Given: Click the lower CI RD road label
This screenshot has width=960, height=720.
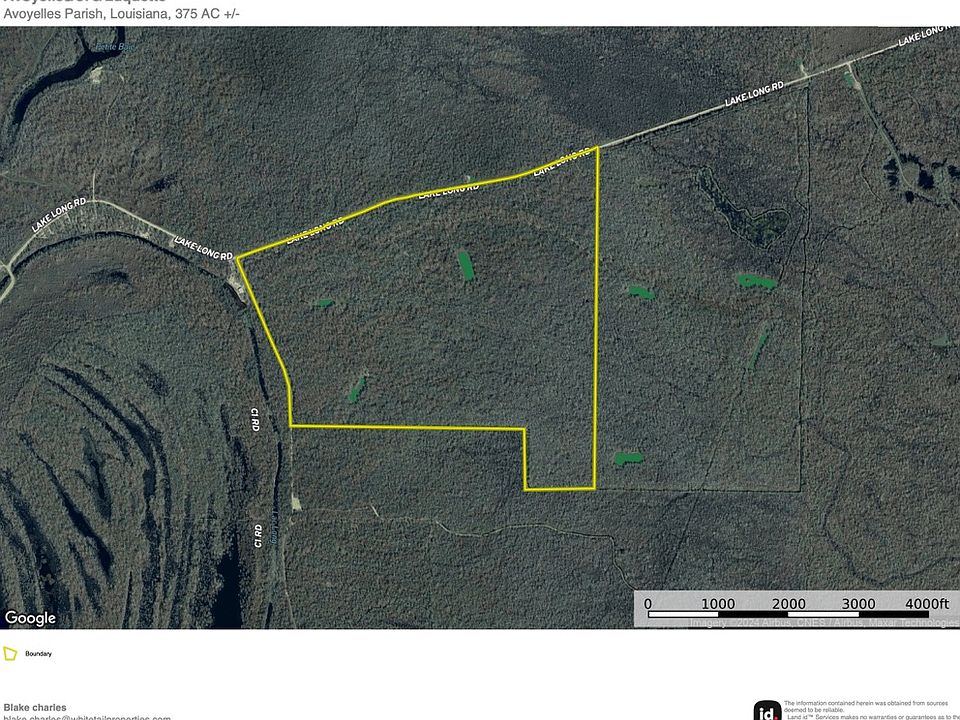Looking at the screenshot, I should [257, 535].
